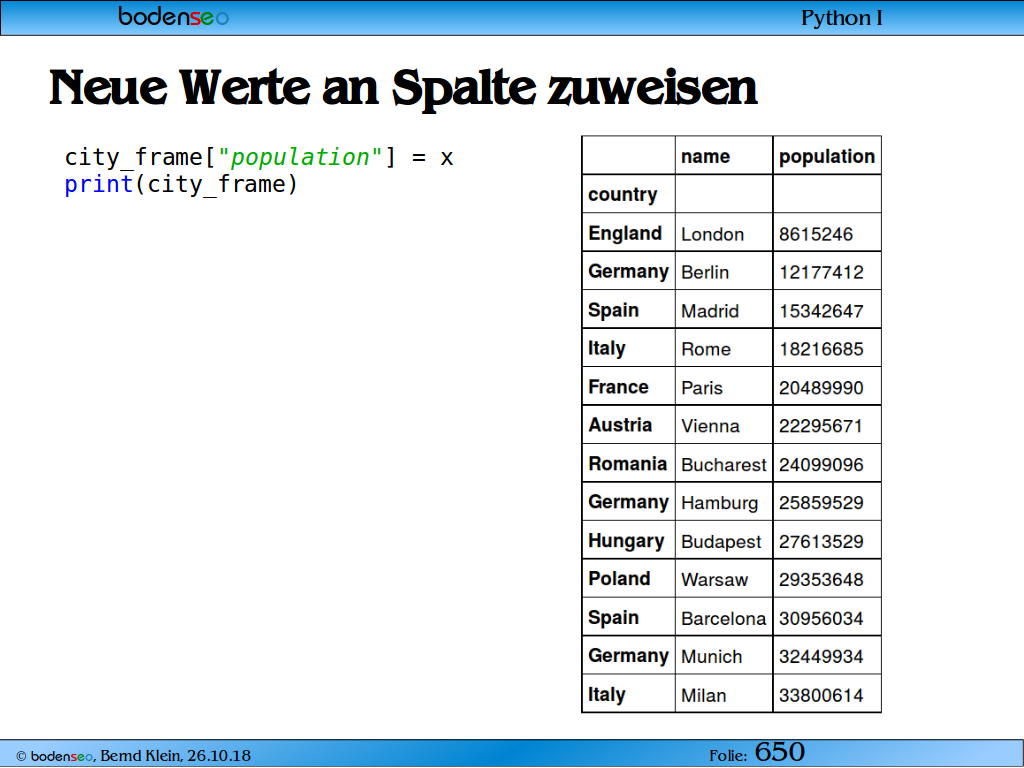
Task: Click the 'Italy' label in the Rome row
Action: tap(607, 349)
